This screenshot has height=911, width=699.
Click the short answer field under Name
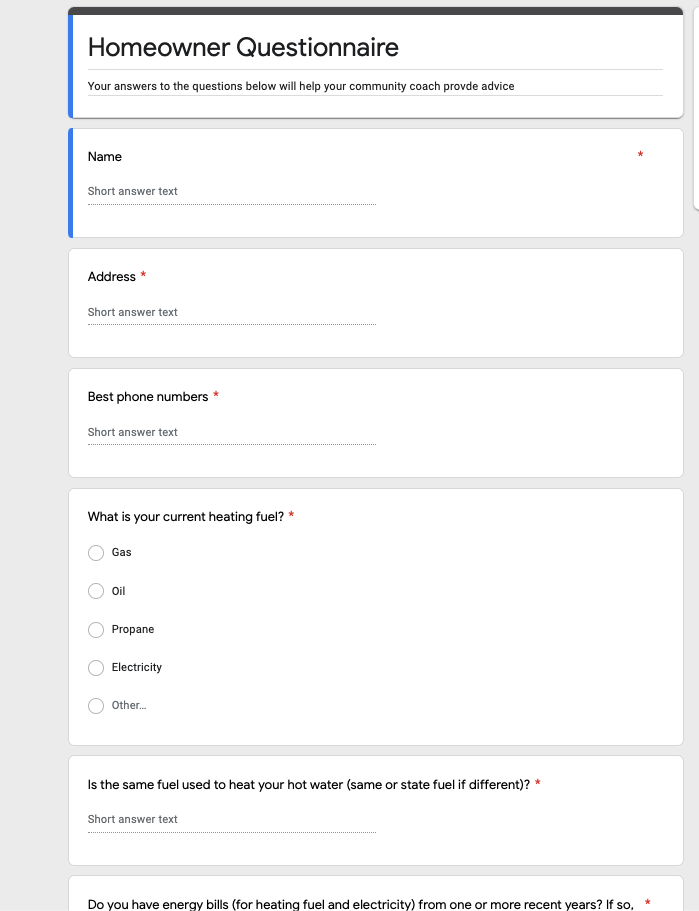coord(232,192)
